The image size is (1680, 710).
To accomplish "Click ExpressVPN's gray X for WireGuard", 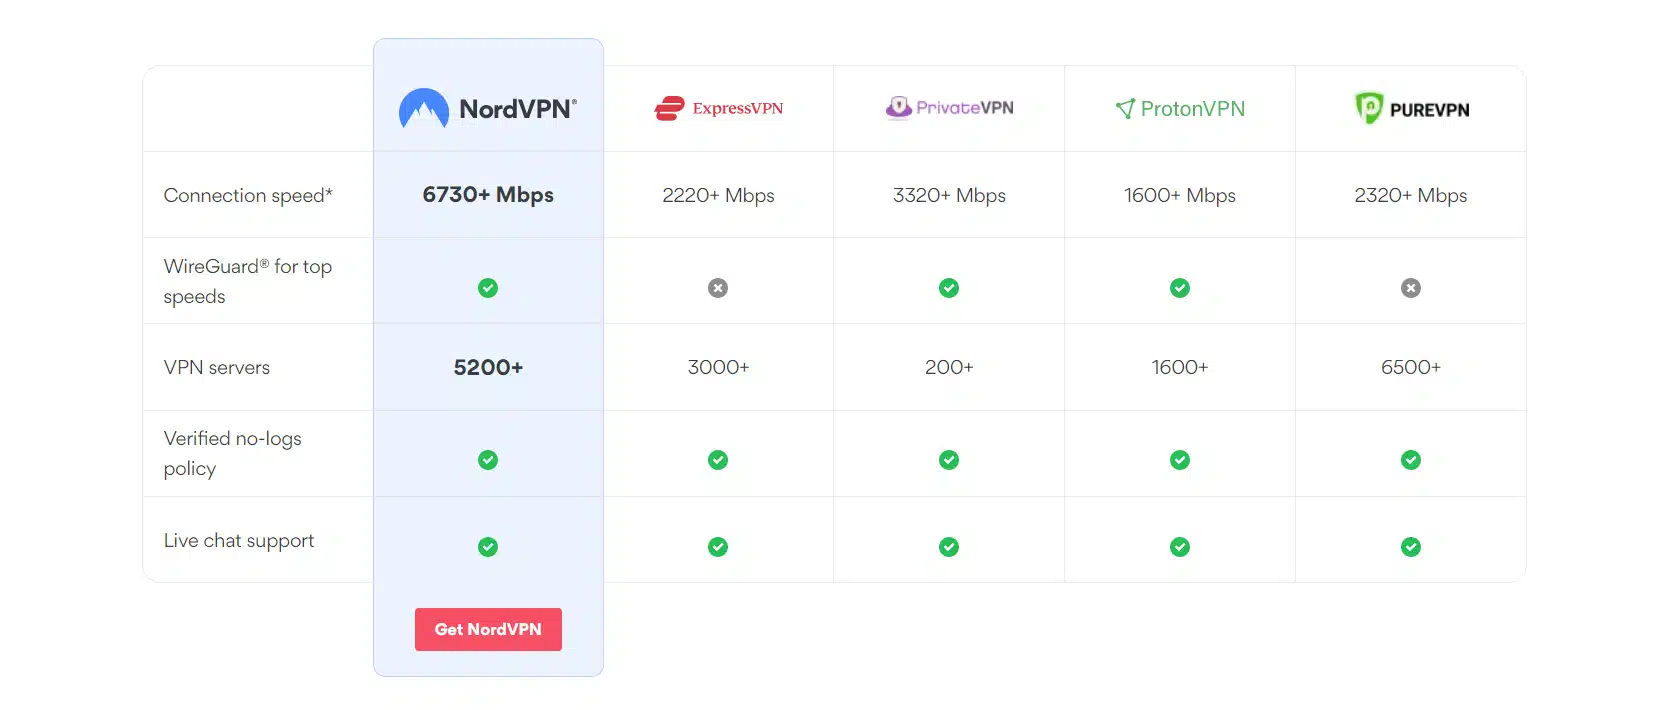I will [718, 288].
